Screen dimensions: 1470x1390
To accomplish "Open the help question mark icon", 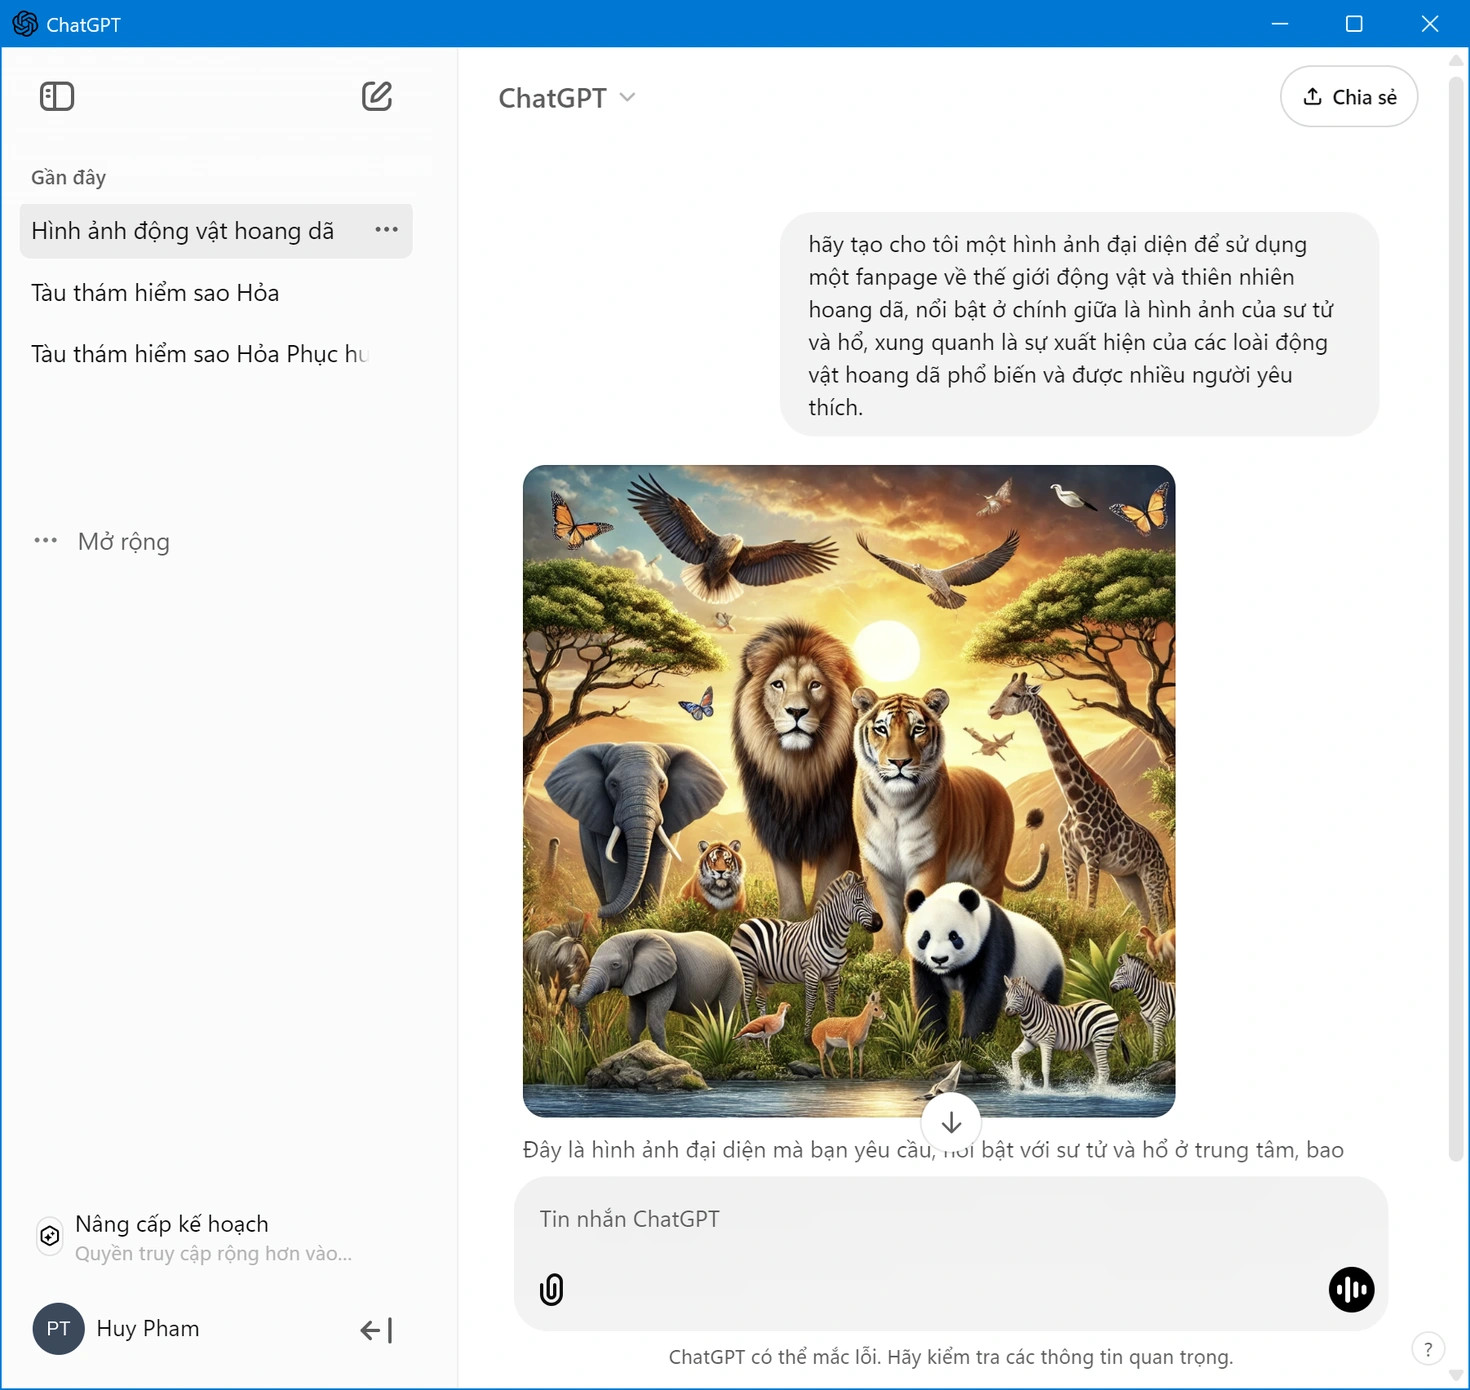I will pos(1428,1349).
